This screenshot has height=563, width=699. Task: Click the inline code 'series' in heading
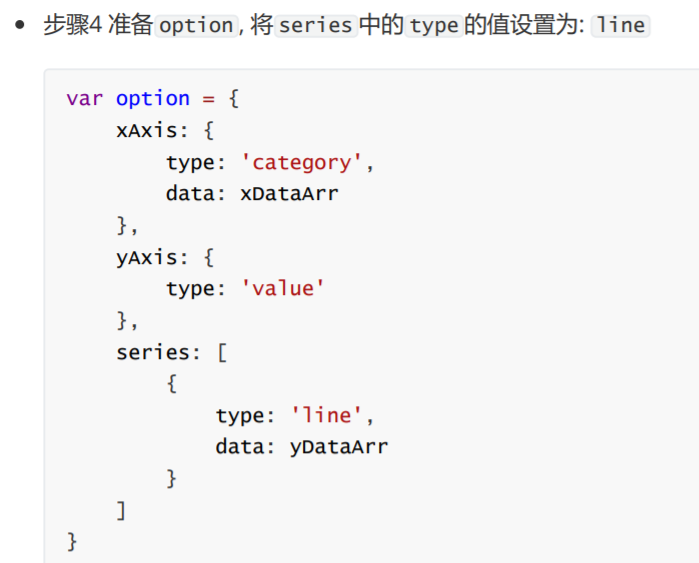(x=316, y=25)
